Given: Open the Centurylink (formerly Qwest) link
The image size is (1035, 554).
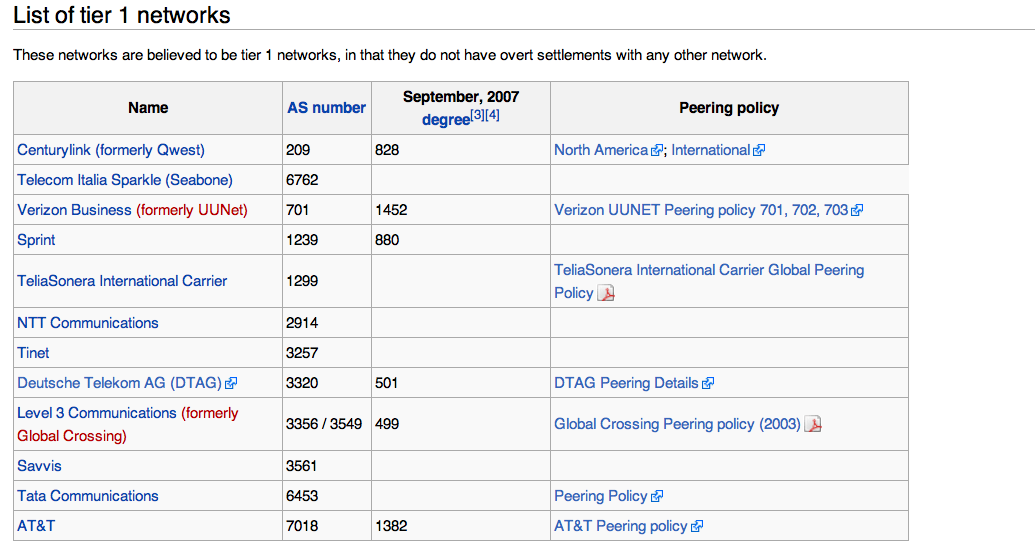Looking at the screenshot, I should point(111,150).
